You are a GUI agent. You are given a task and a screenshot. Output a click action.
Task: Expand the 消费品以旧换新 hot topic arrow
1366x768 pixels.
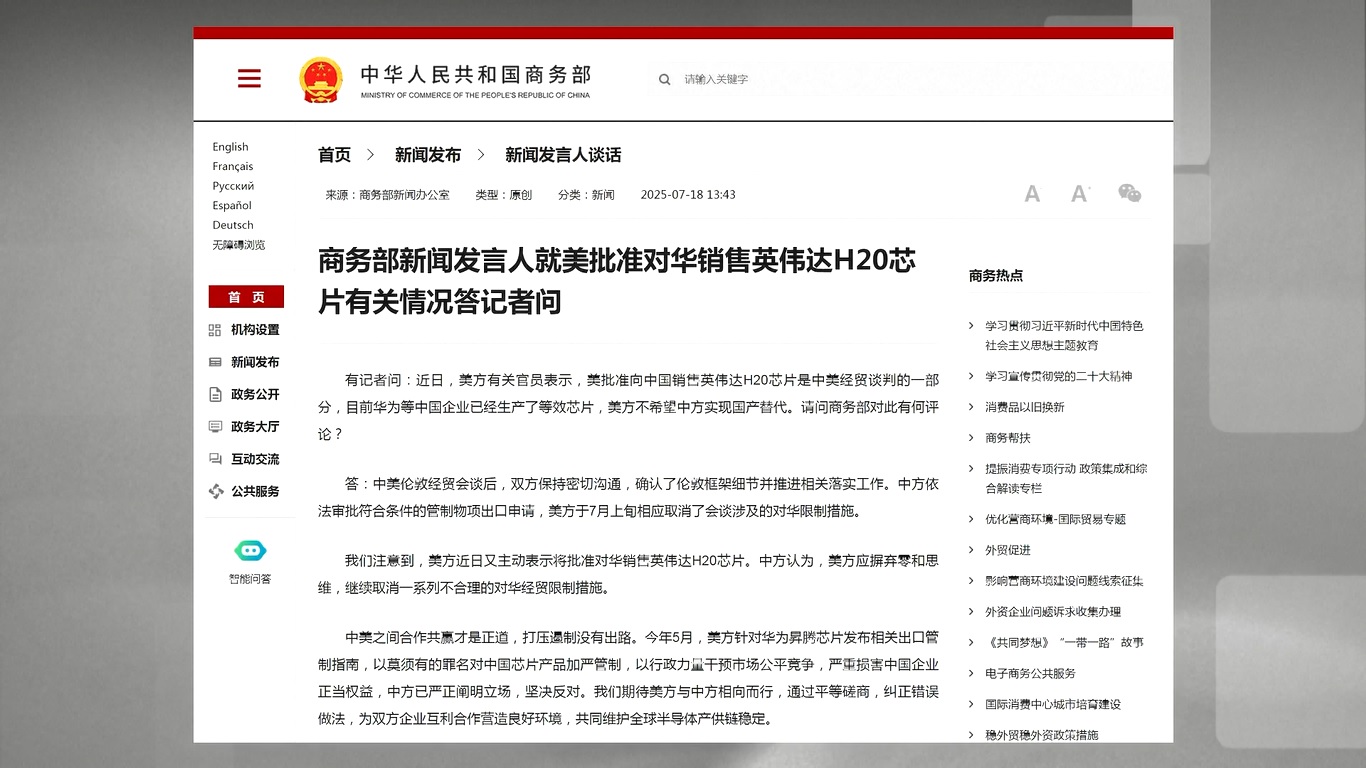[x=971, y=407]
